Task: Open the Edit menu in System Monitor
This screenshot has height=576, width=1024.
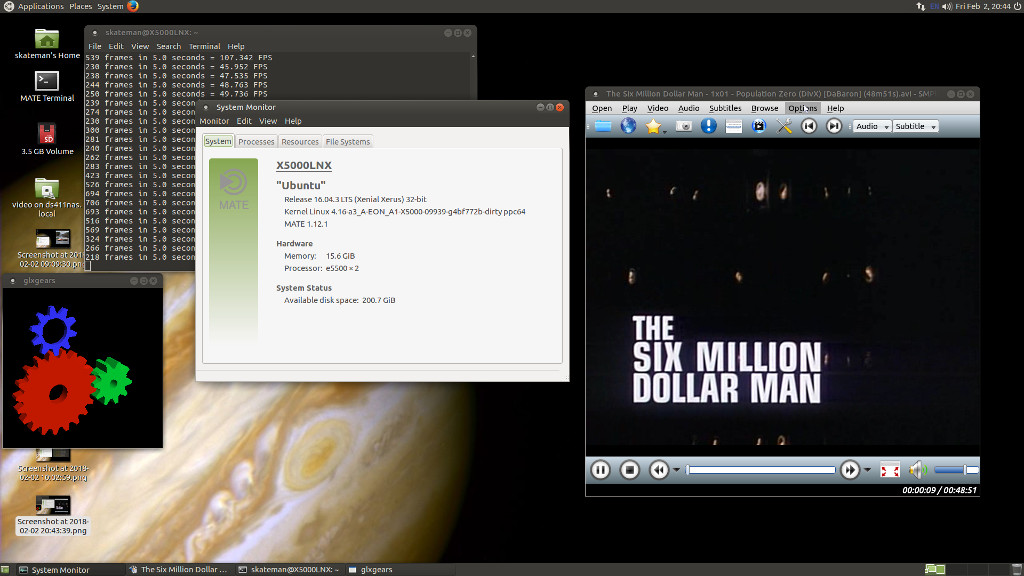Action: tap(244, 121)
